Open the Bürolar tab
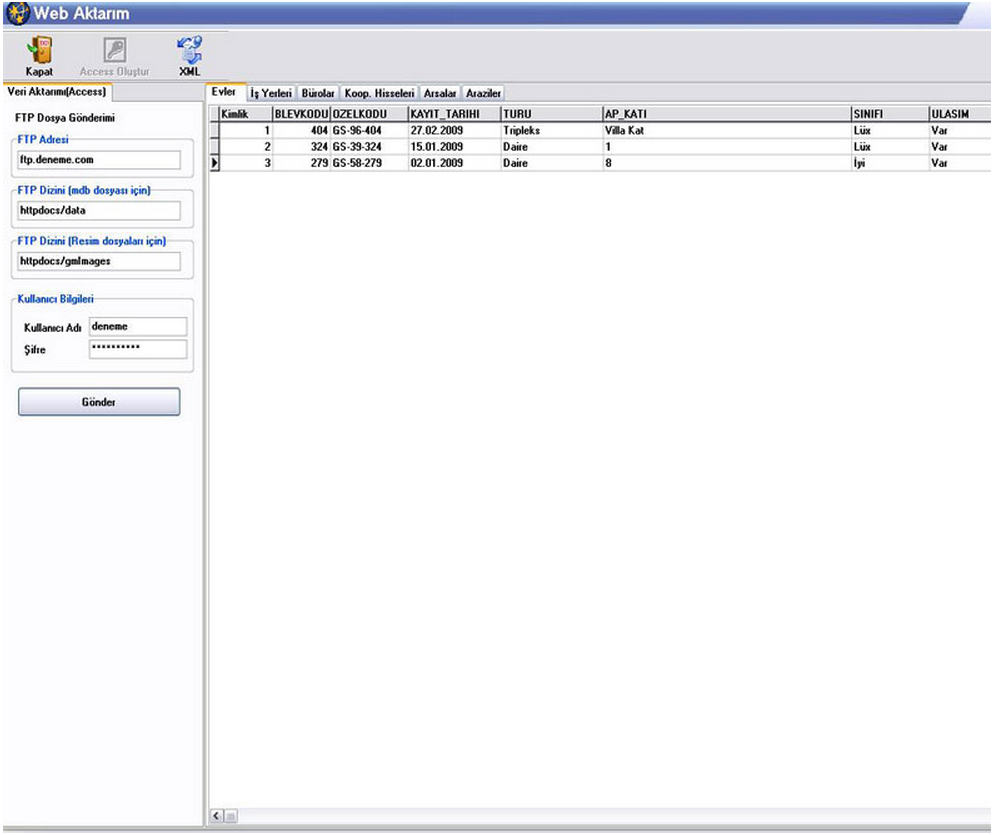The width and height of the screenshot is (1000, 835). (x=318, y=93)
